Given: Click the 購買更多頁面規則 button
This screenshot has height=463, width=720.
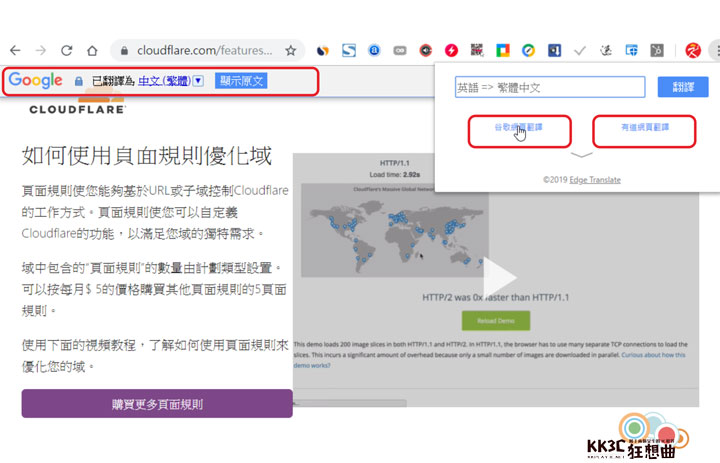Looking at the screenshot, I should (157, 404).
